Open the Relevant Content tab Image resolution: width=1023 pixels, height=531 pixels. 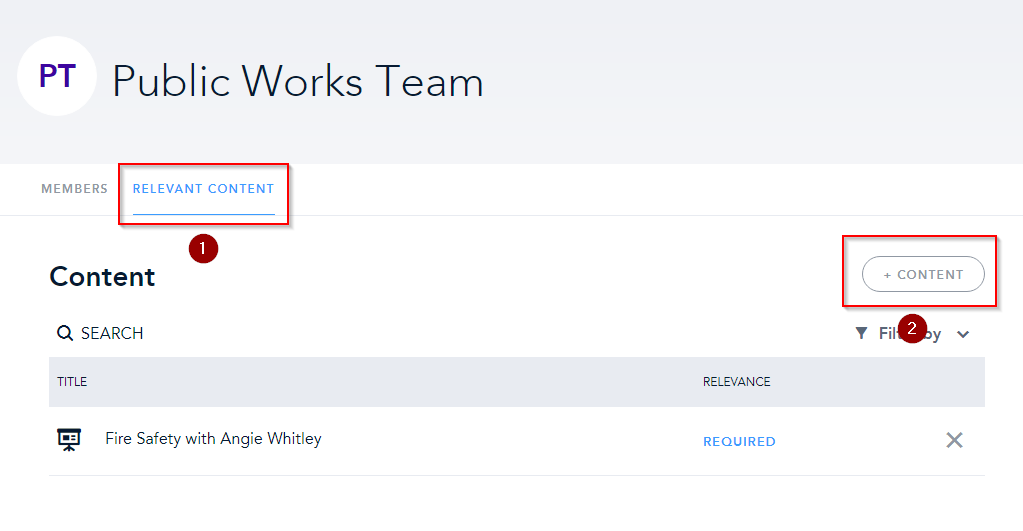point(203,189)
